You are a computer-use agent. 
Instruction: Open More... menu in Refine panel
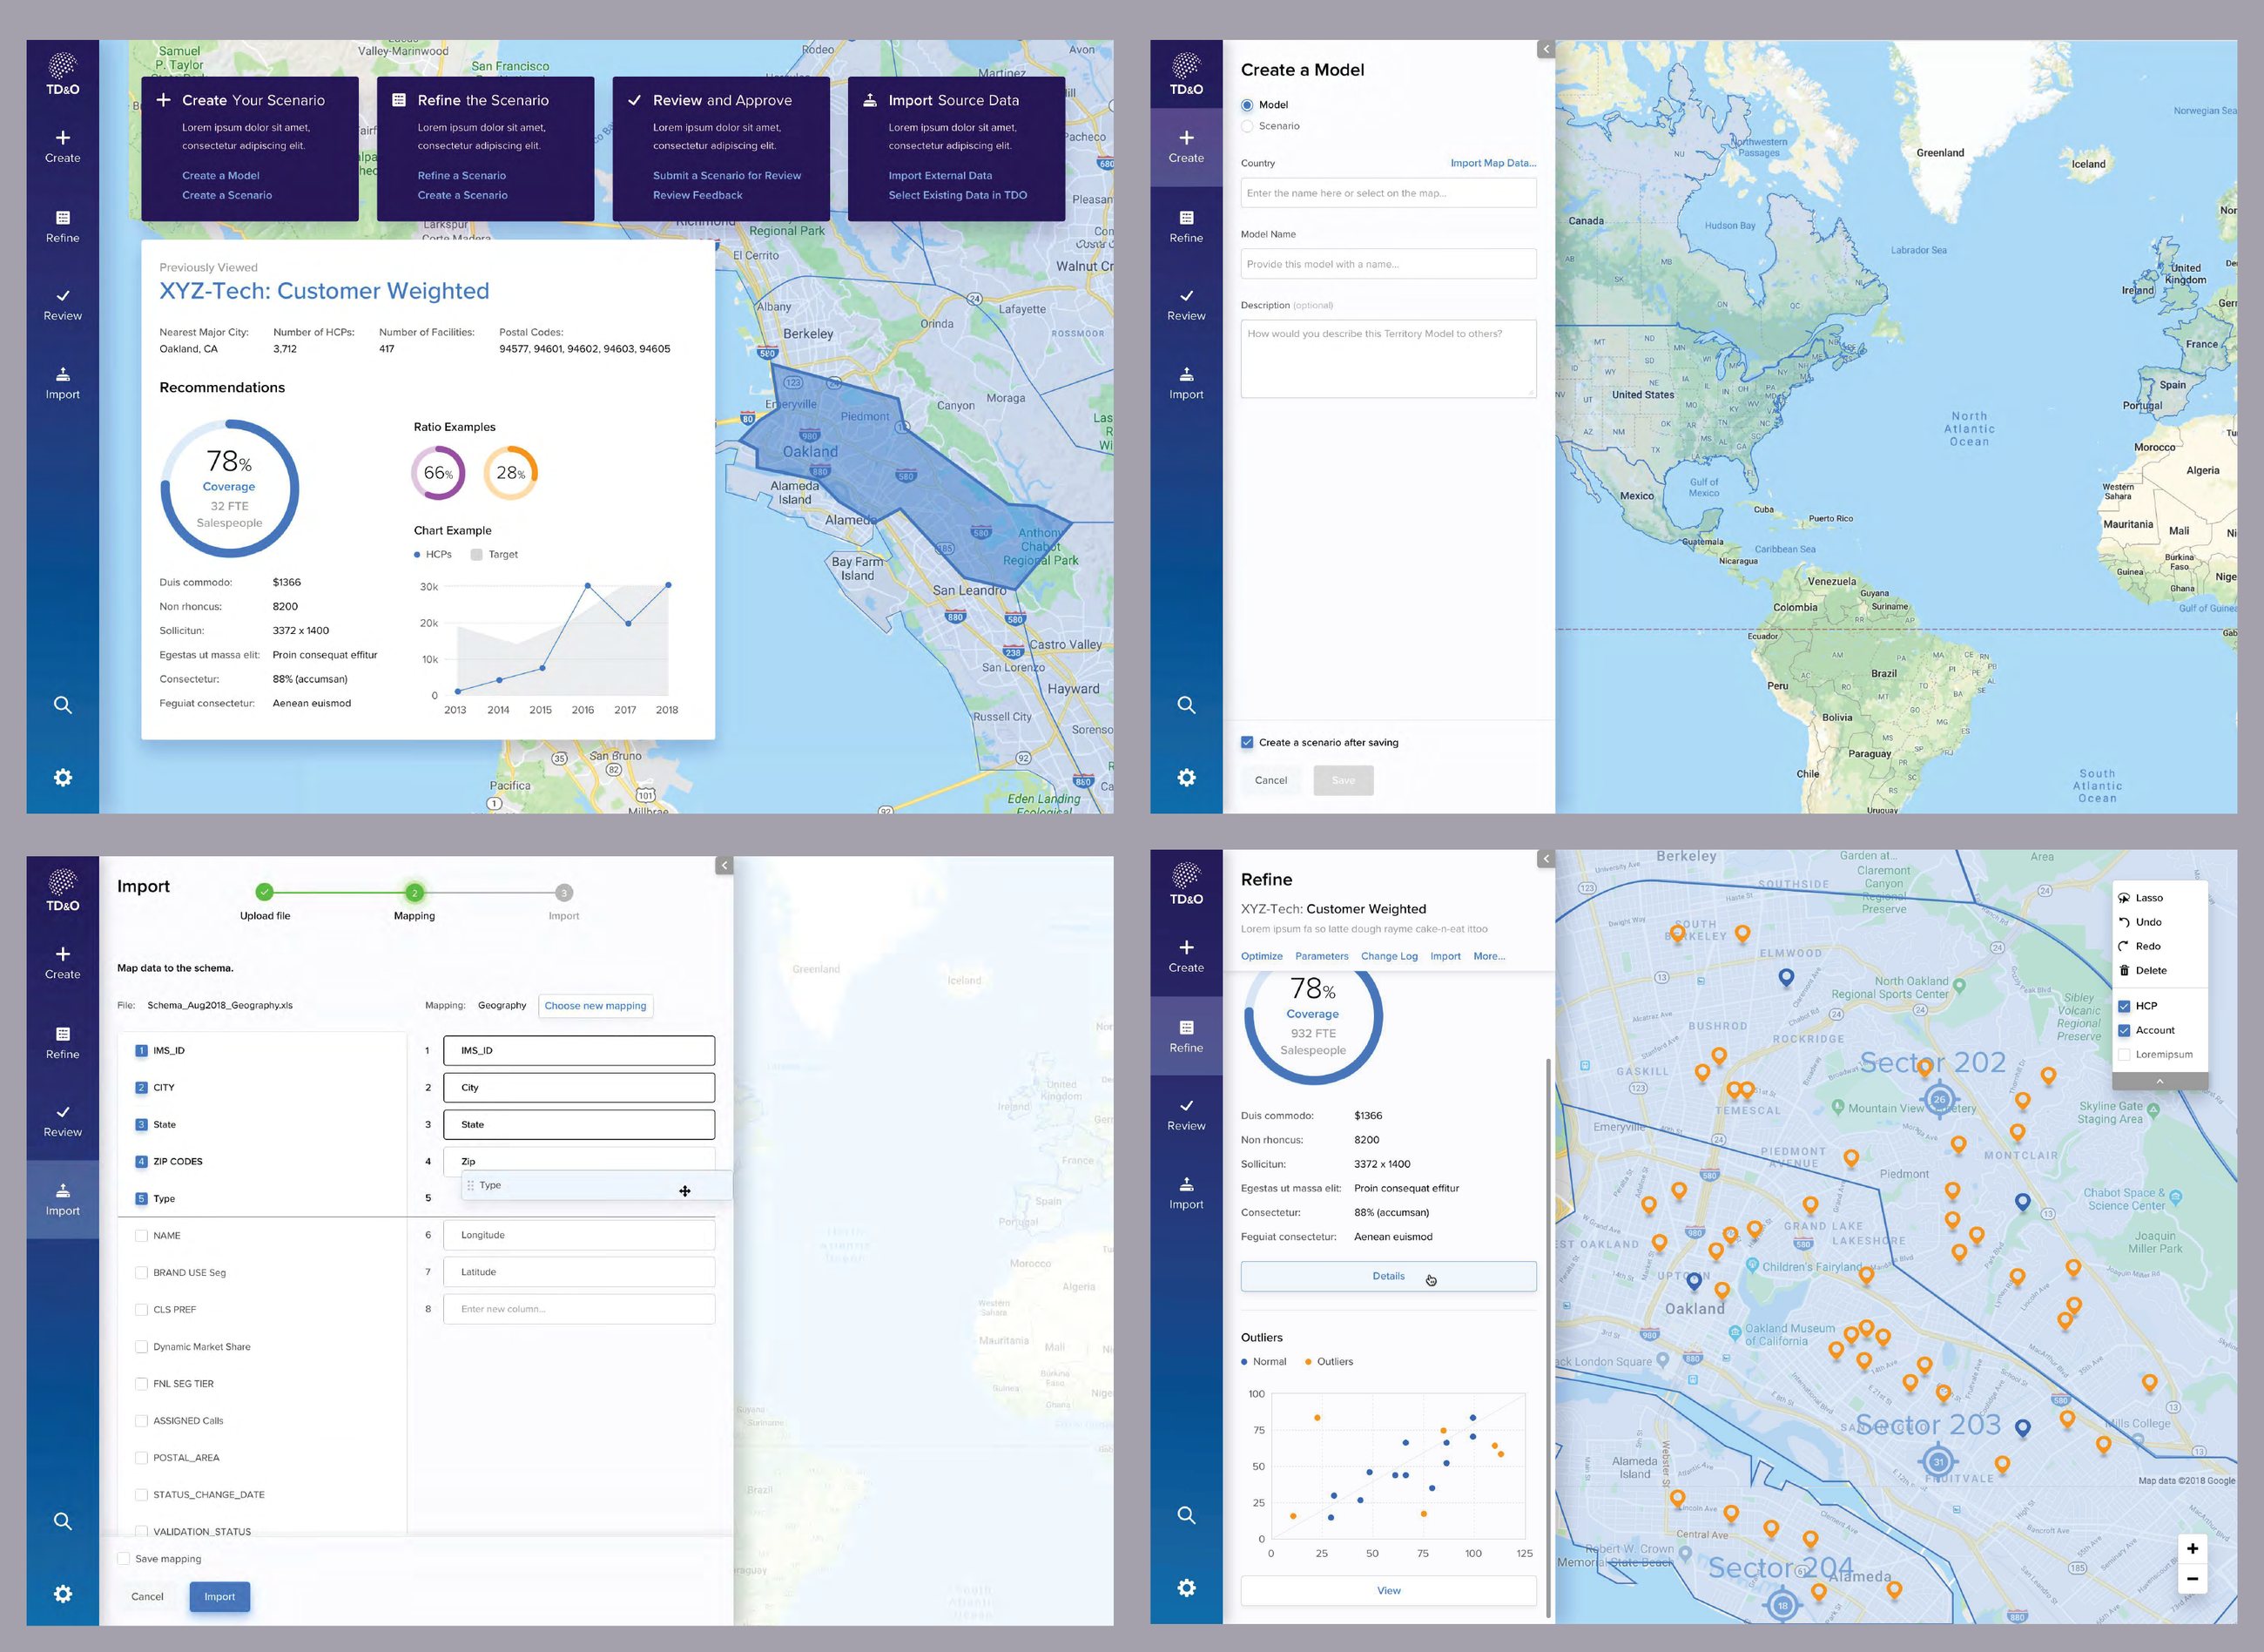[1488, 956]
